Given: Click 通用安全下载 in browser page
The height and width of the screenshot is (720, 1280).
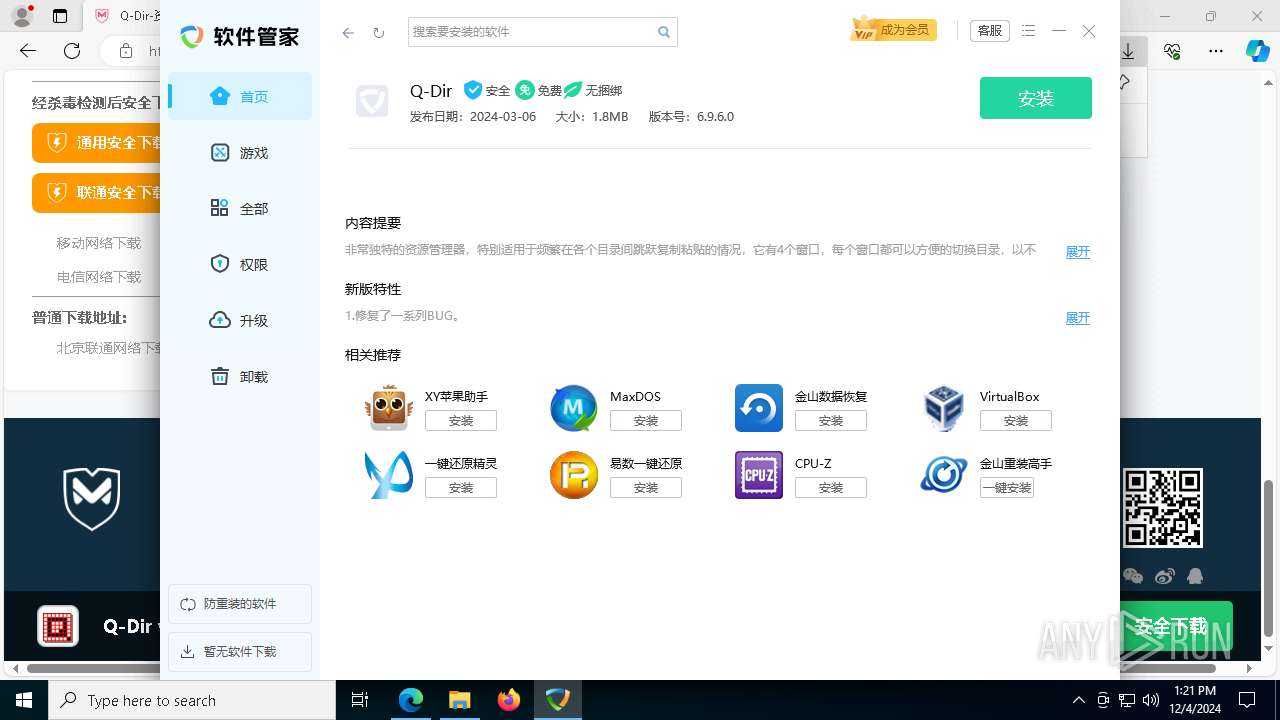Looking at the screenshot, I should [x=97, y=143].
